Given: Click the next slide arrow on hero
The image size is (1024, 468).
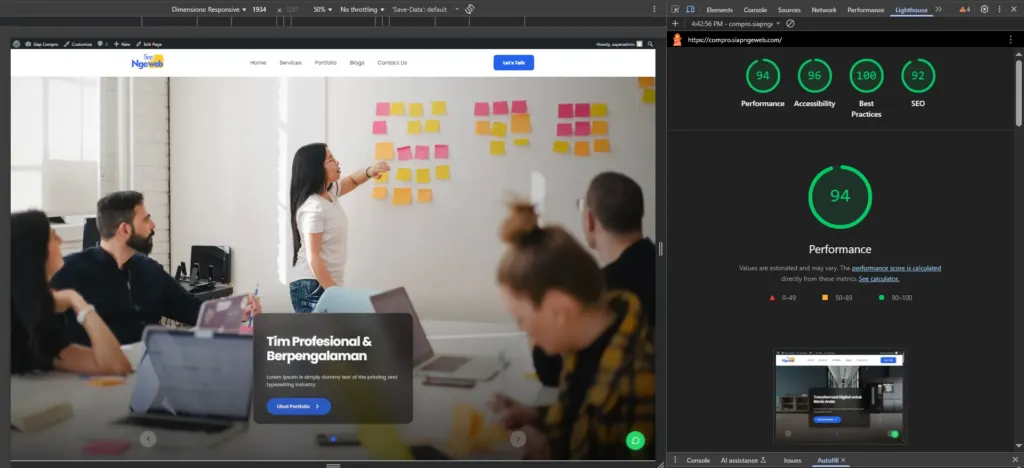Looking at the screenshot, I should point(518,438).
